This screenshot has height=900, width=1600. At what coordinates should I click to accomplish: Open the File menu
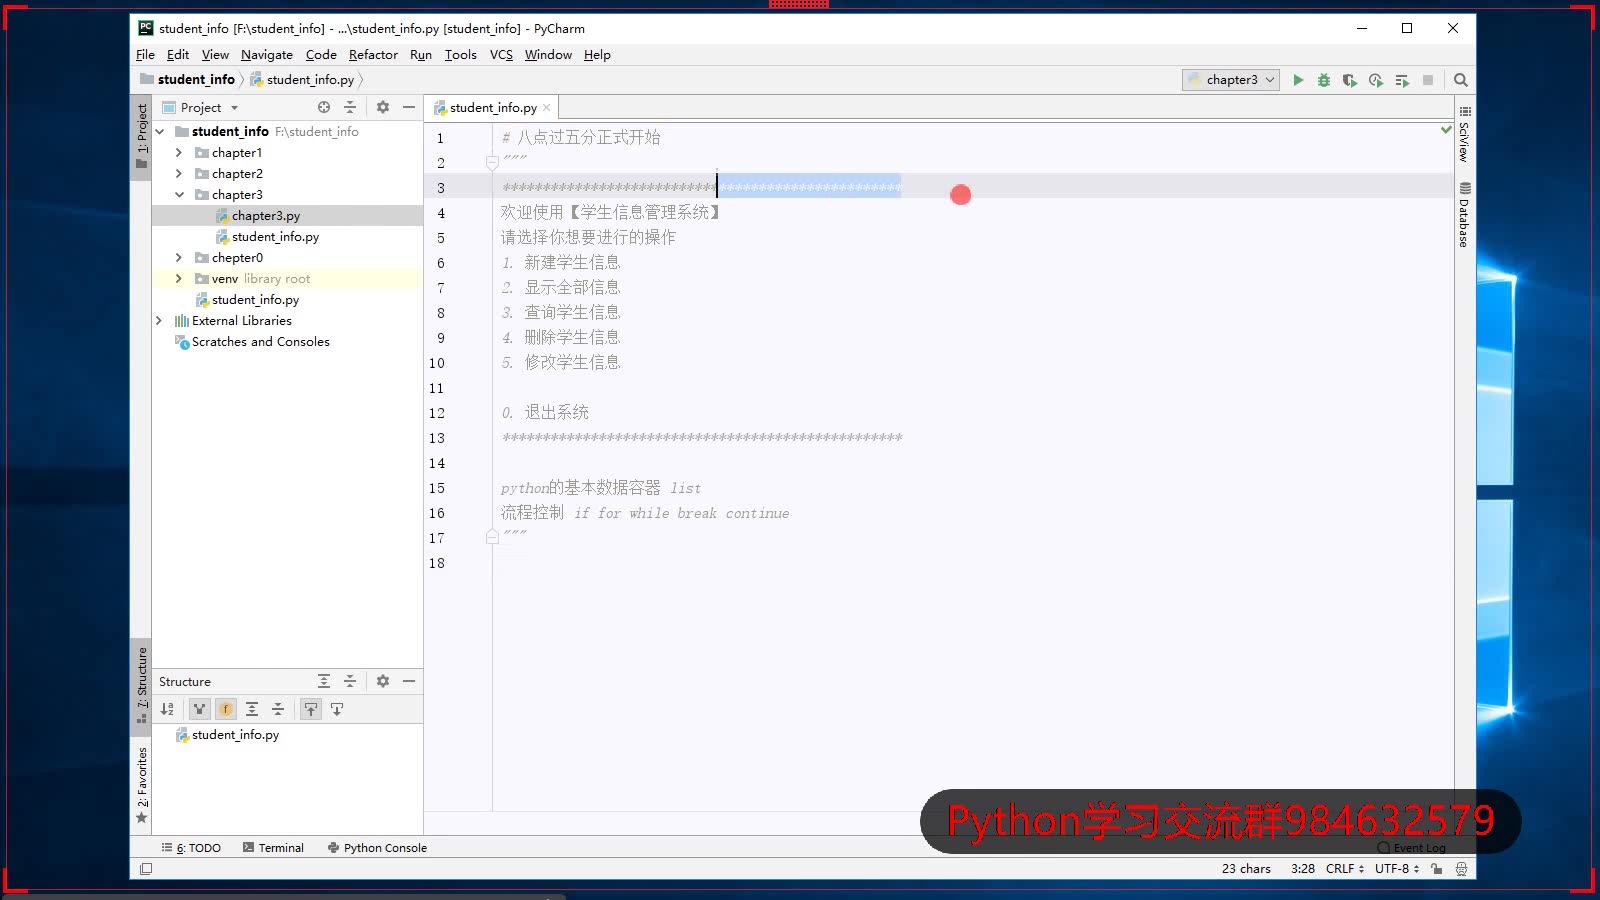coord(145,55)
